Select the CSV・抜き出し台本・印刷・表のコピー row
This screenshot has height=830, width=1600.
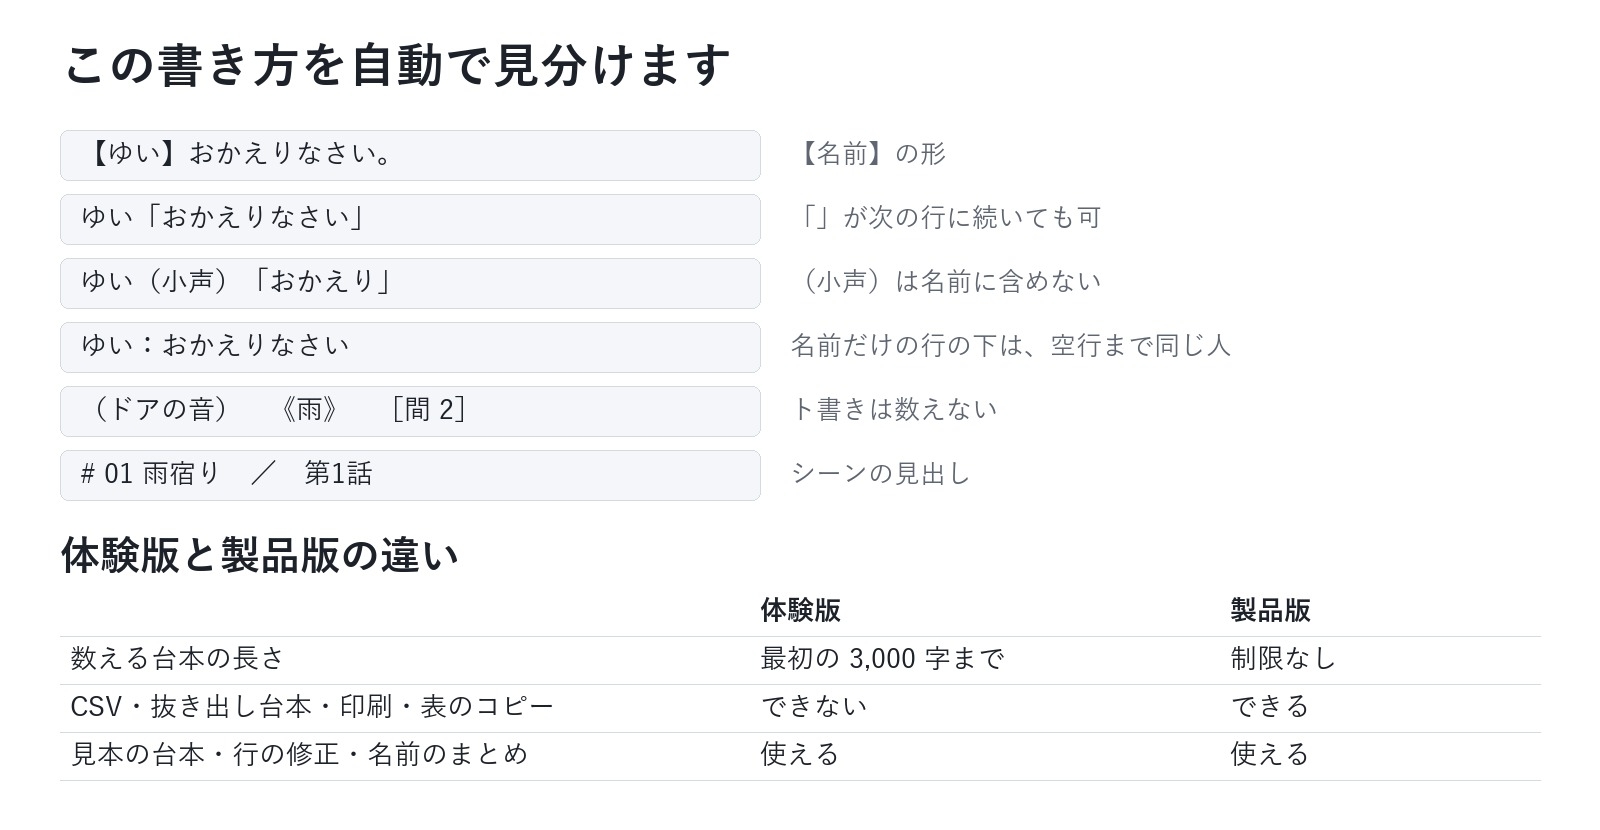click(801, 708)
